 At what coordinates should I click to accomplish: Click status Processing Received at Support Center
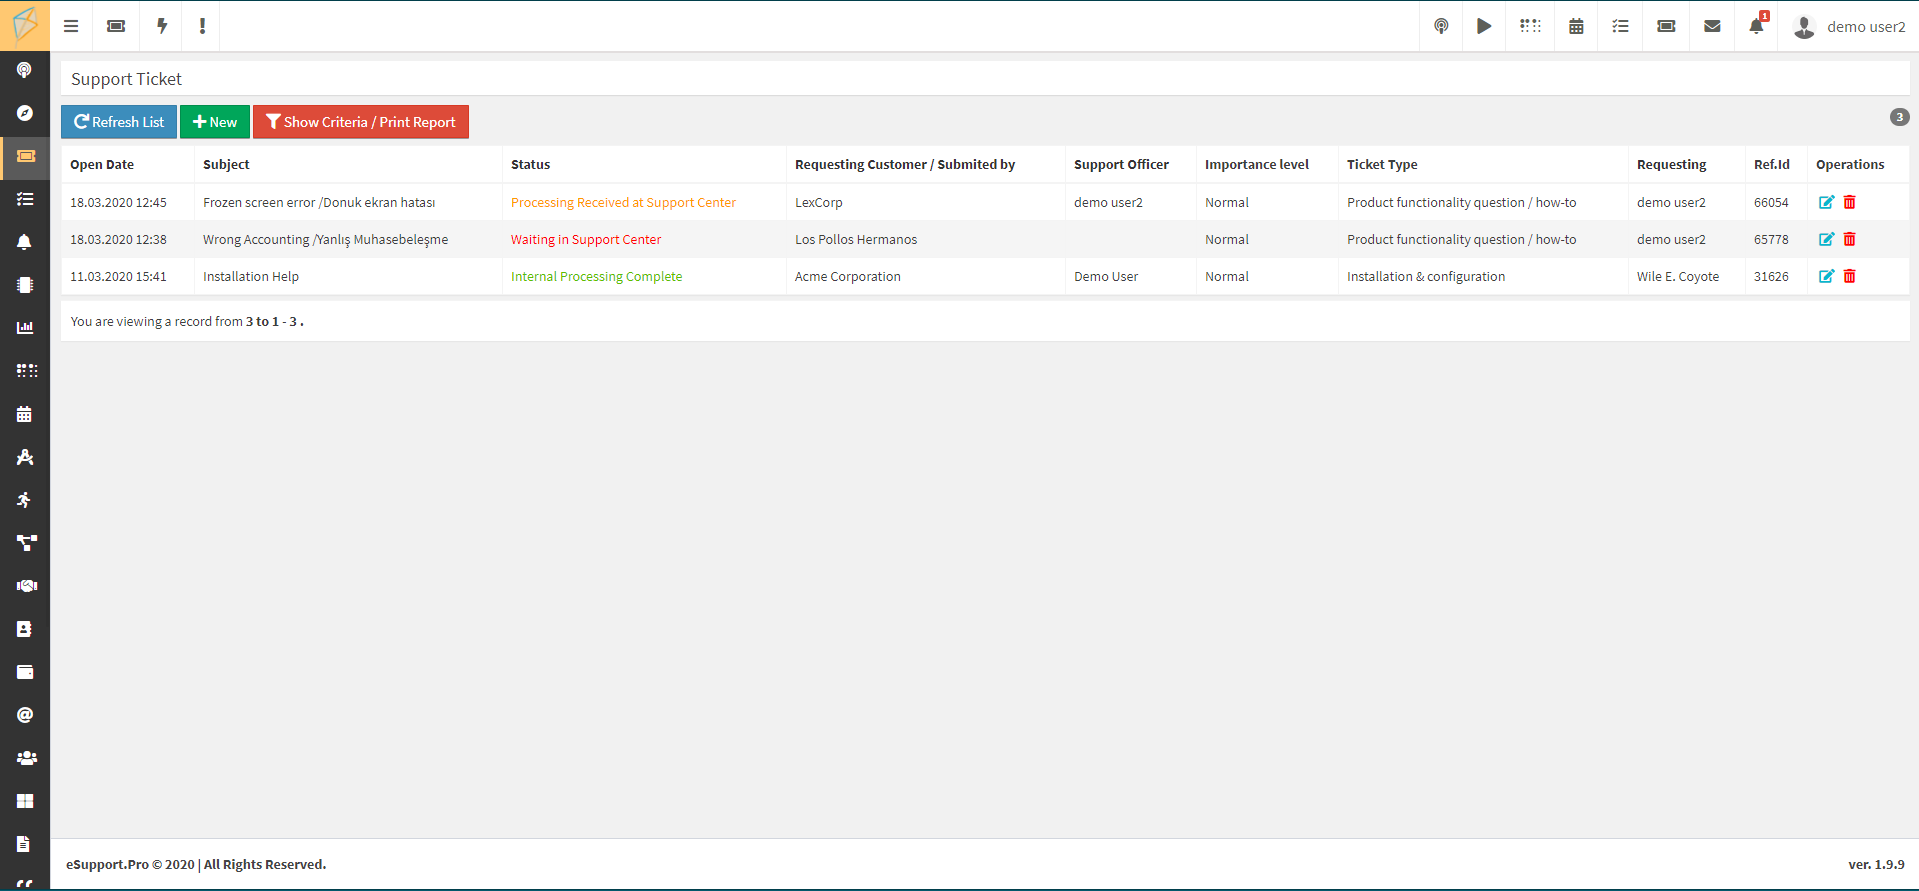[x=623, y=202]
